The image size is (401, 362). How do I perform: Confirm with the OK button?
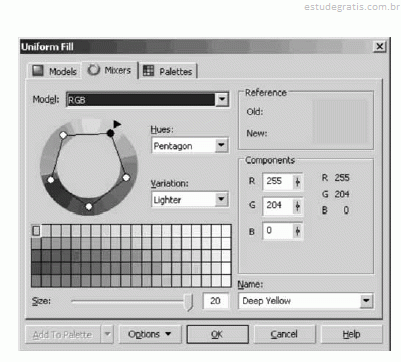pos(217,334)
